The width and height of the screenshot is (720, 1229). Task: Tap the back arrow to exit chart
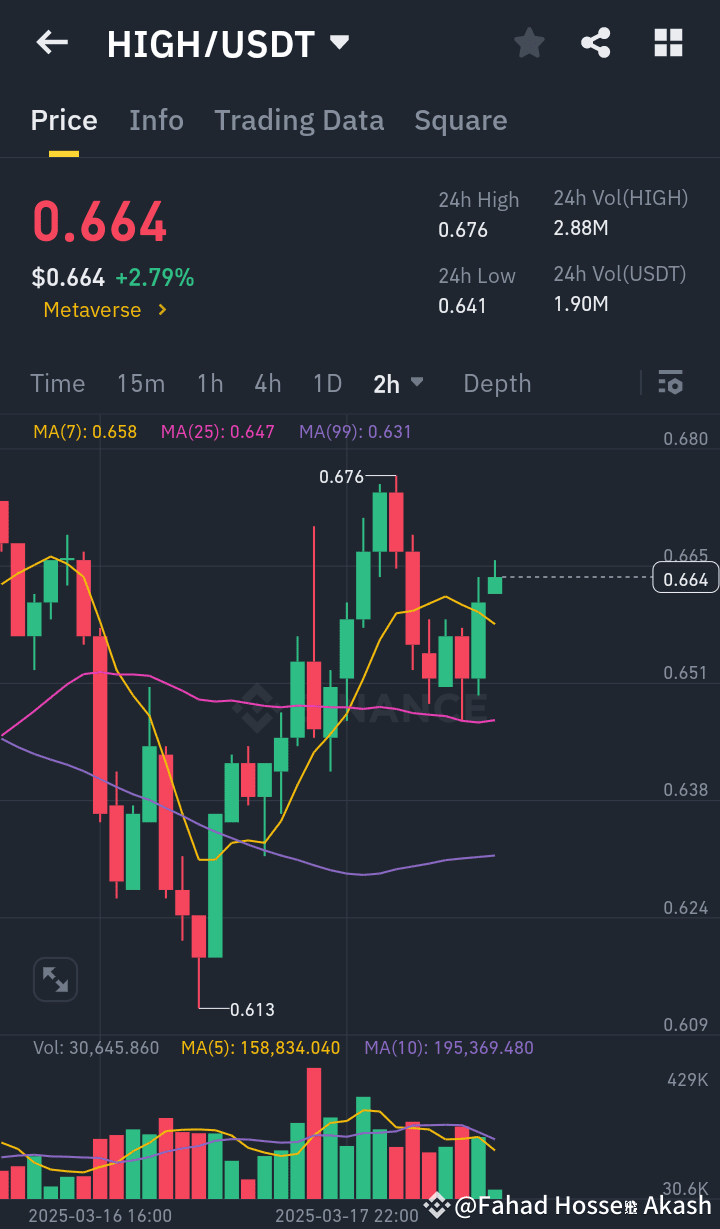51,42
